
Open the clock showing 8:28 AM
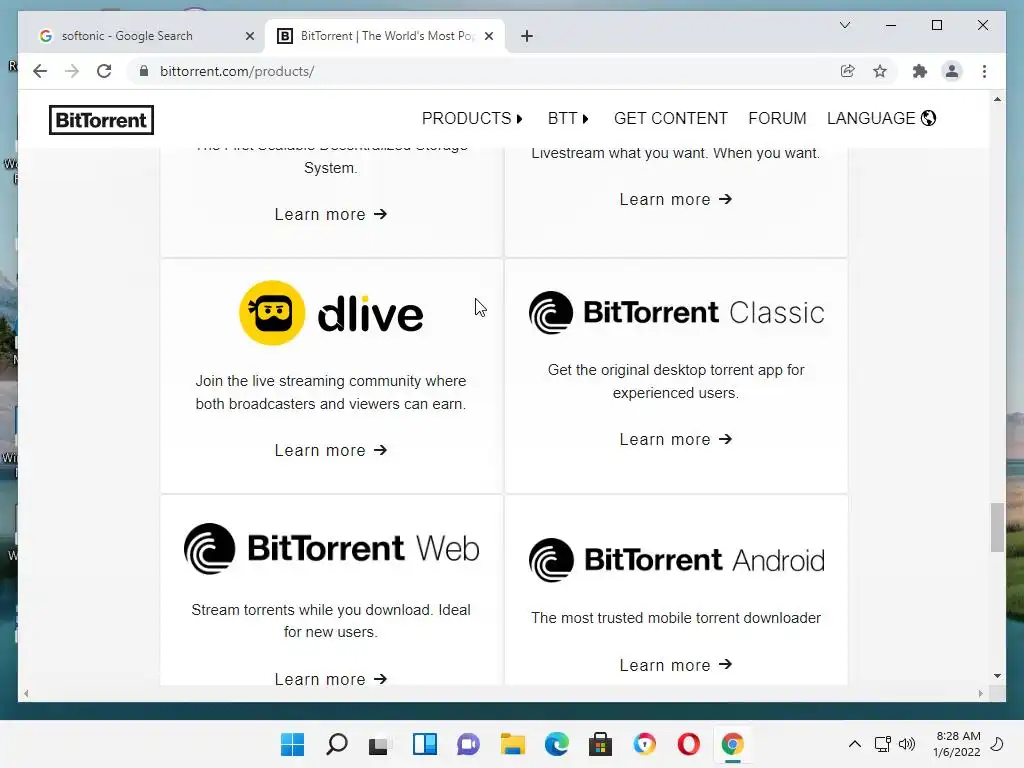(957, 744)
